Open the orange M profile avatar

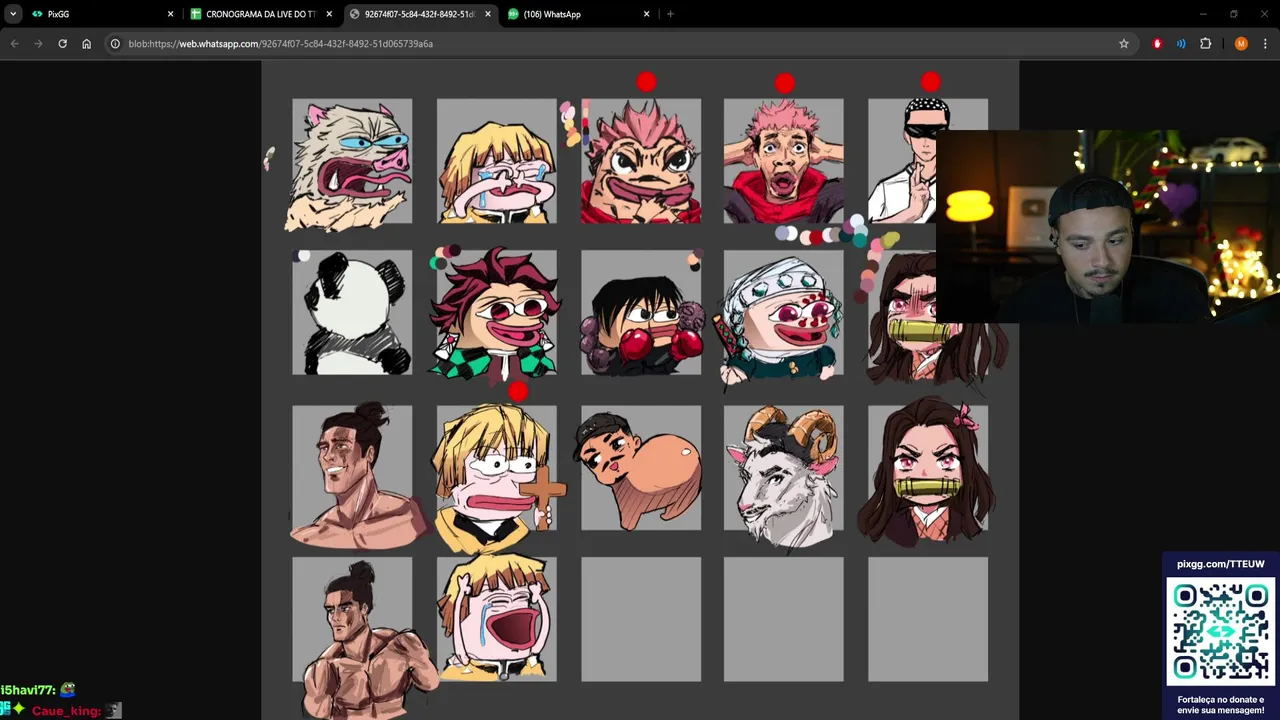pos(1241,44)
